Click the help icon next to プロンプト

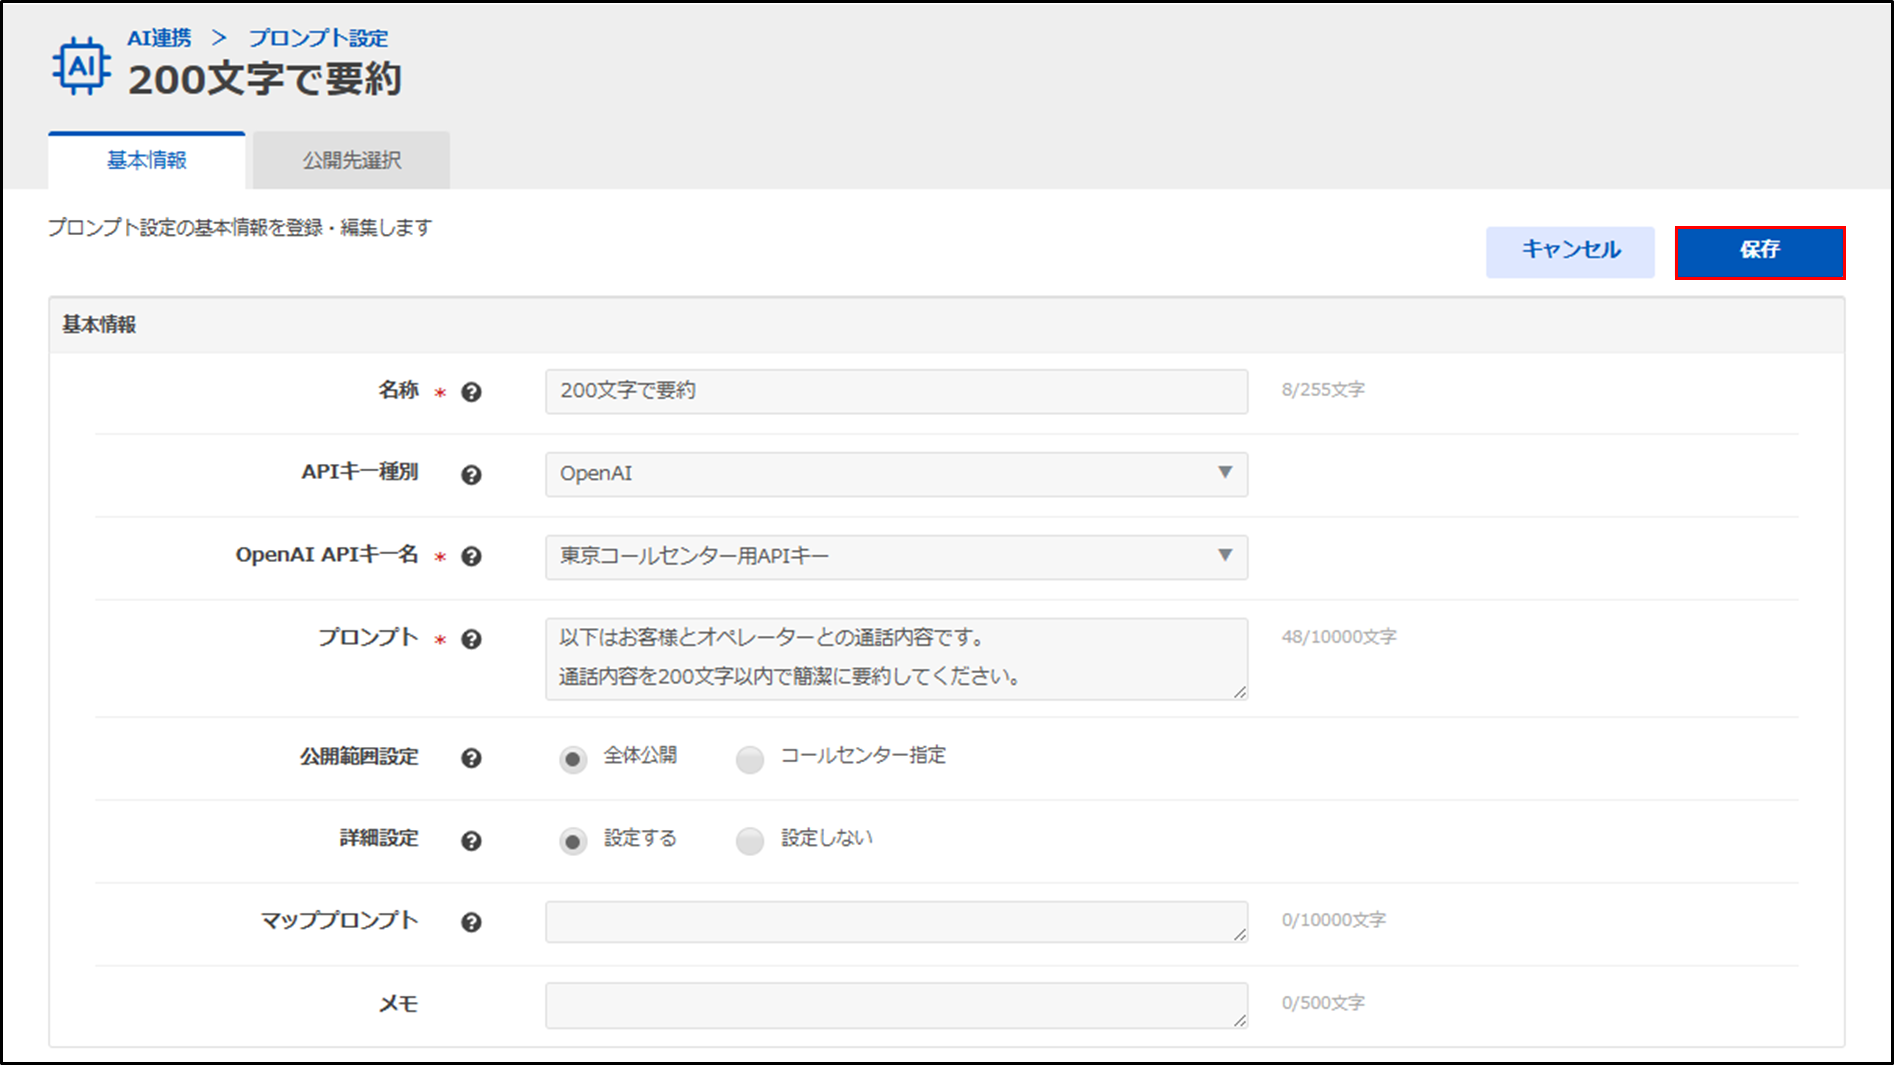471,640
